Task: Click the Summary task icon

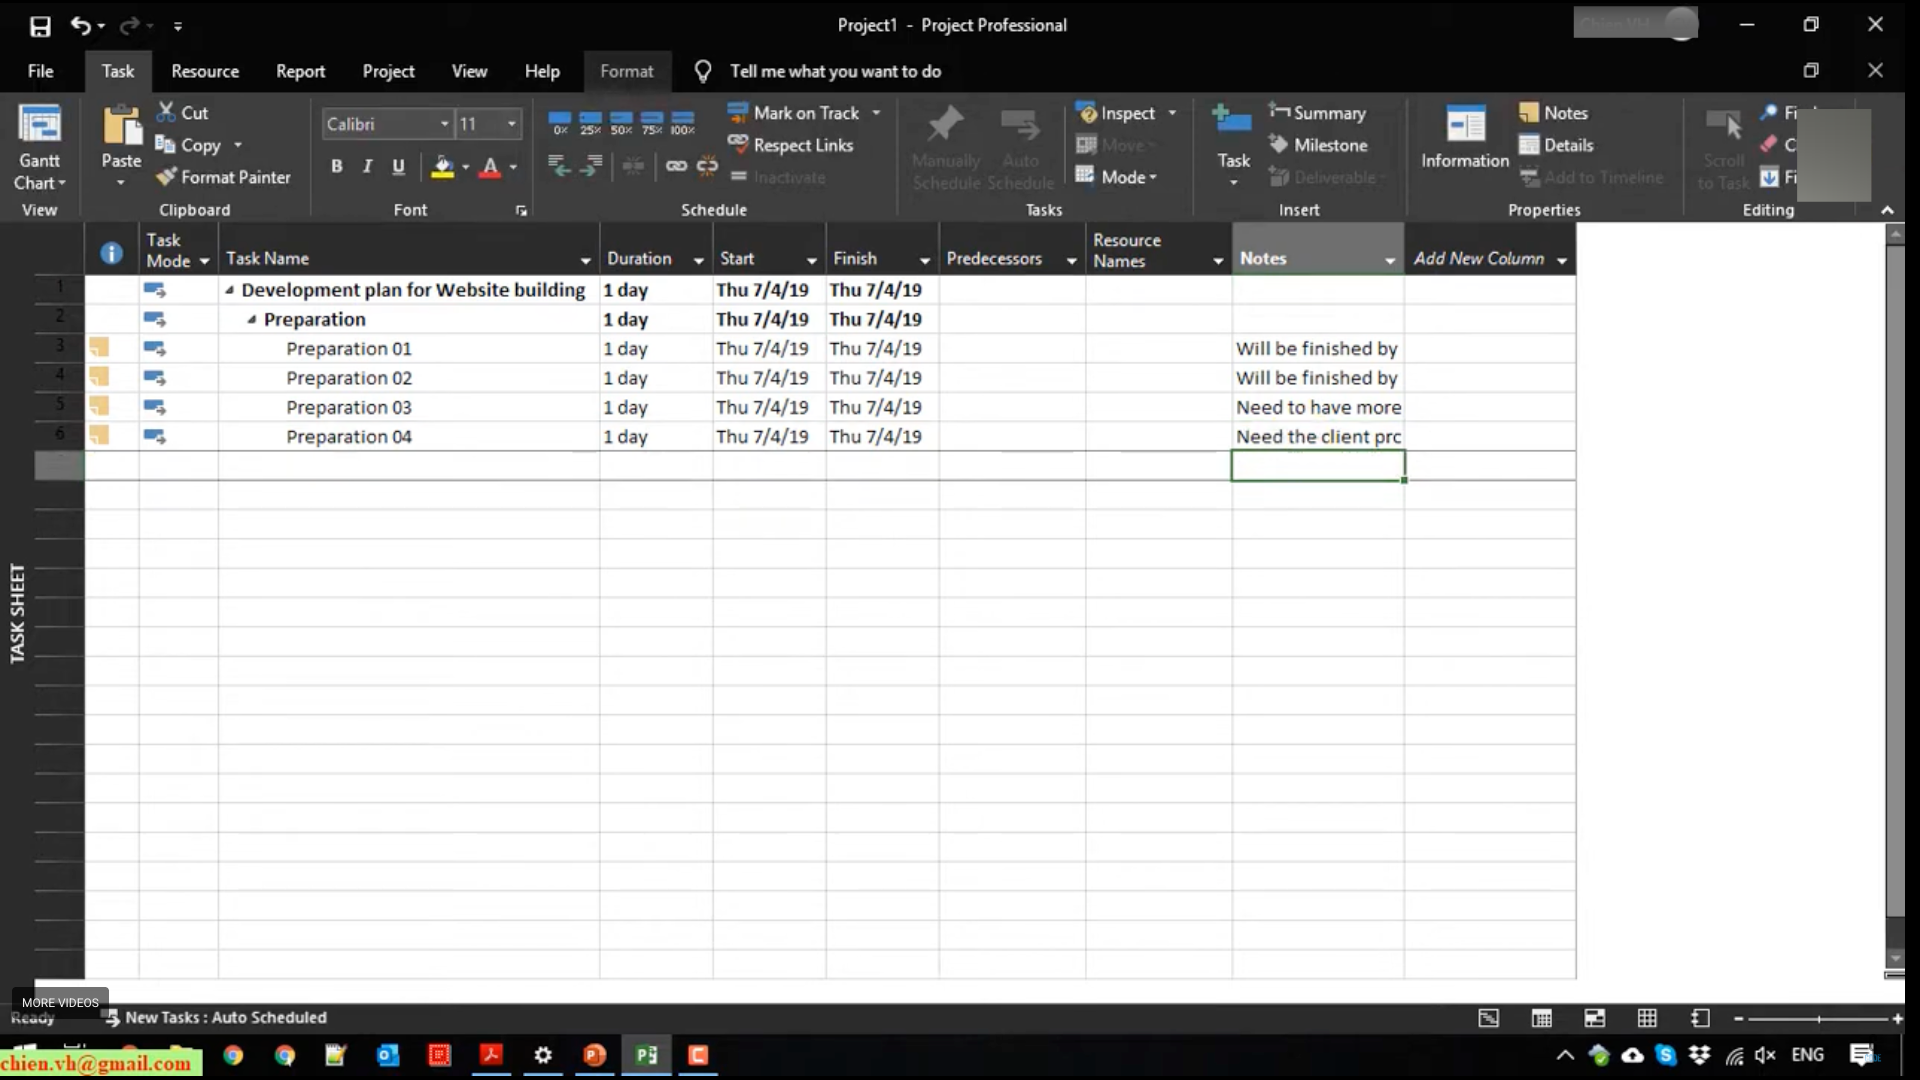Action: [x=1278, y=112]
